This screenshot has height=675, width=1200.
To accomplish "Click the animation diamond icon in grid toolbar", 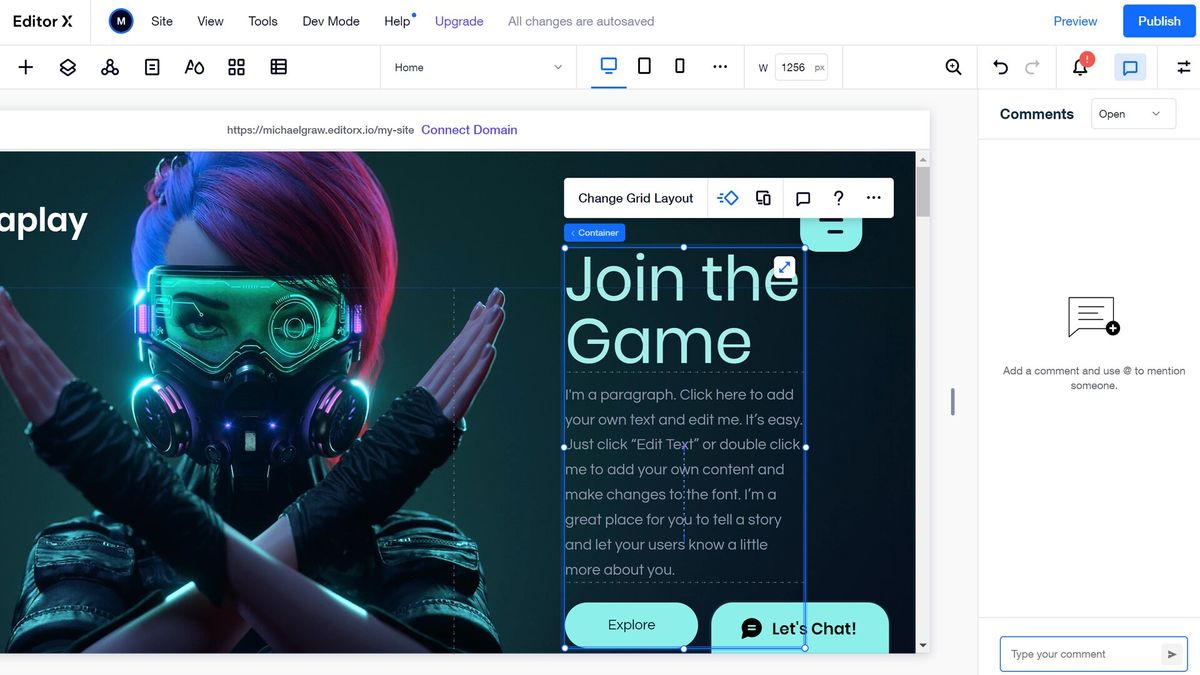I will click(727, 197).
